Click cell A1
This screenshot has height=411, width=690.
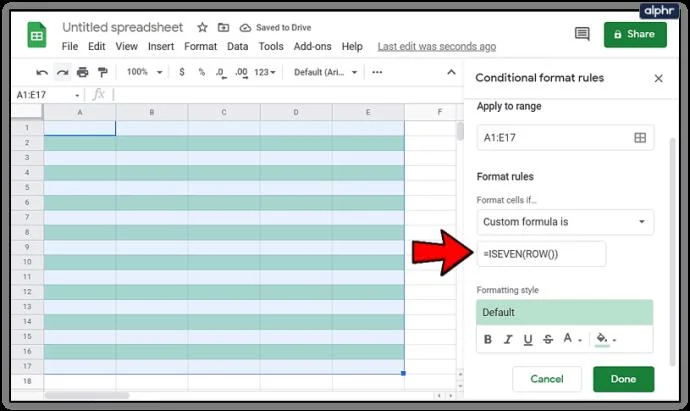coord(80,128)
